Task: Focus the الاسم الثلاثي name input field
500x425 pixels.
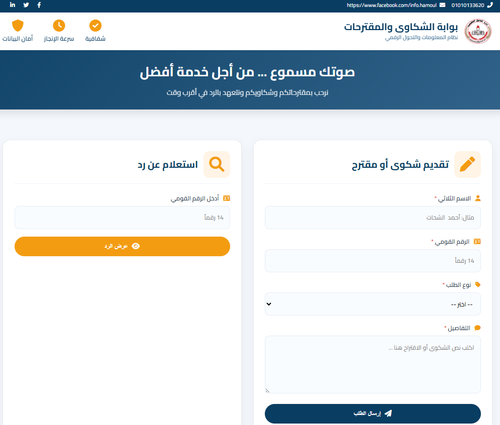Action: (x=373, y=217)
